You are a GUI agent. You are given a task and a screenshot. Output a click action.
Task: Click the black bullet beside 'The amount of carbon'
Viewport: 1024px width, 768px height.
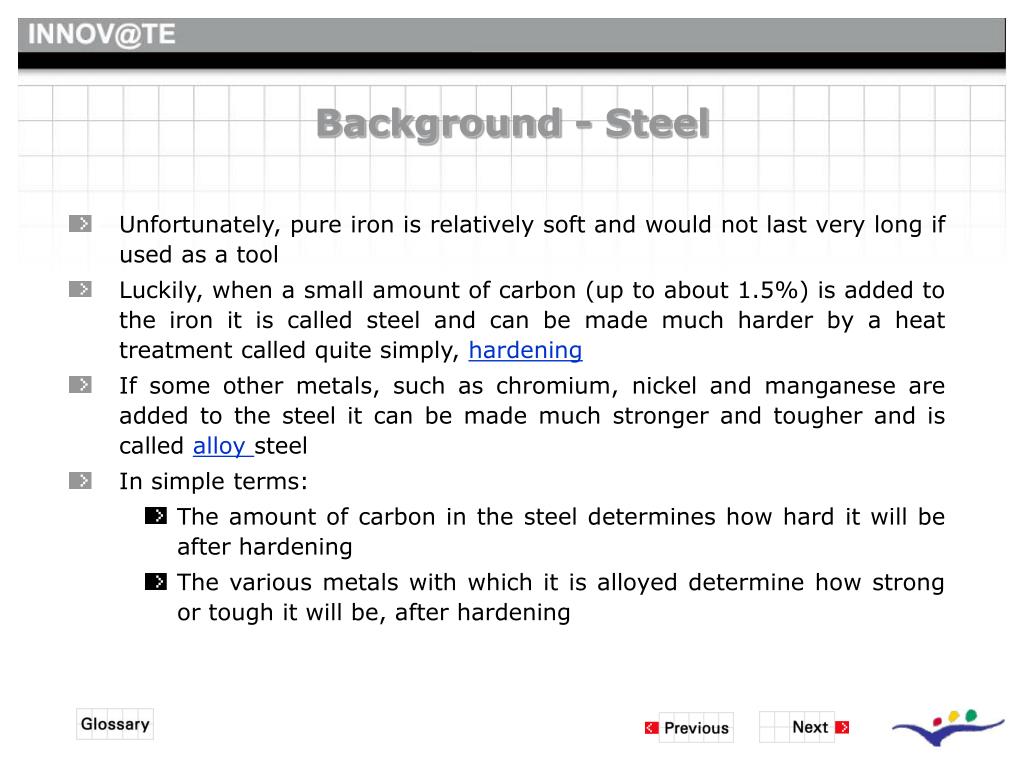156,516
